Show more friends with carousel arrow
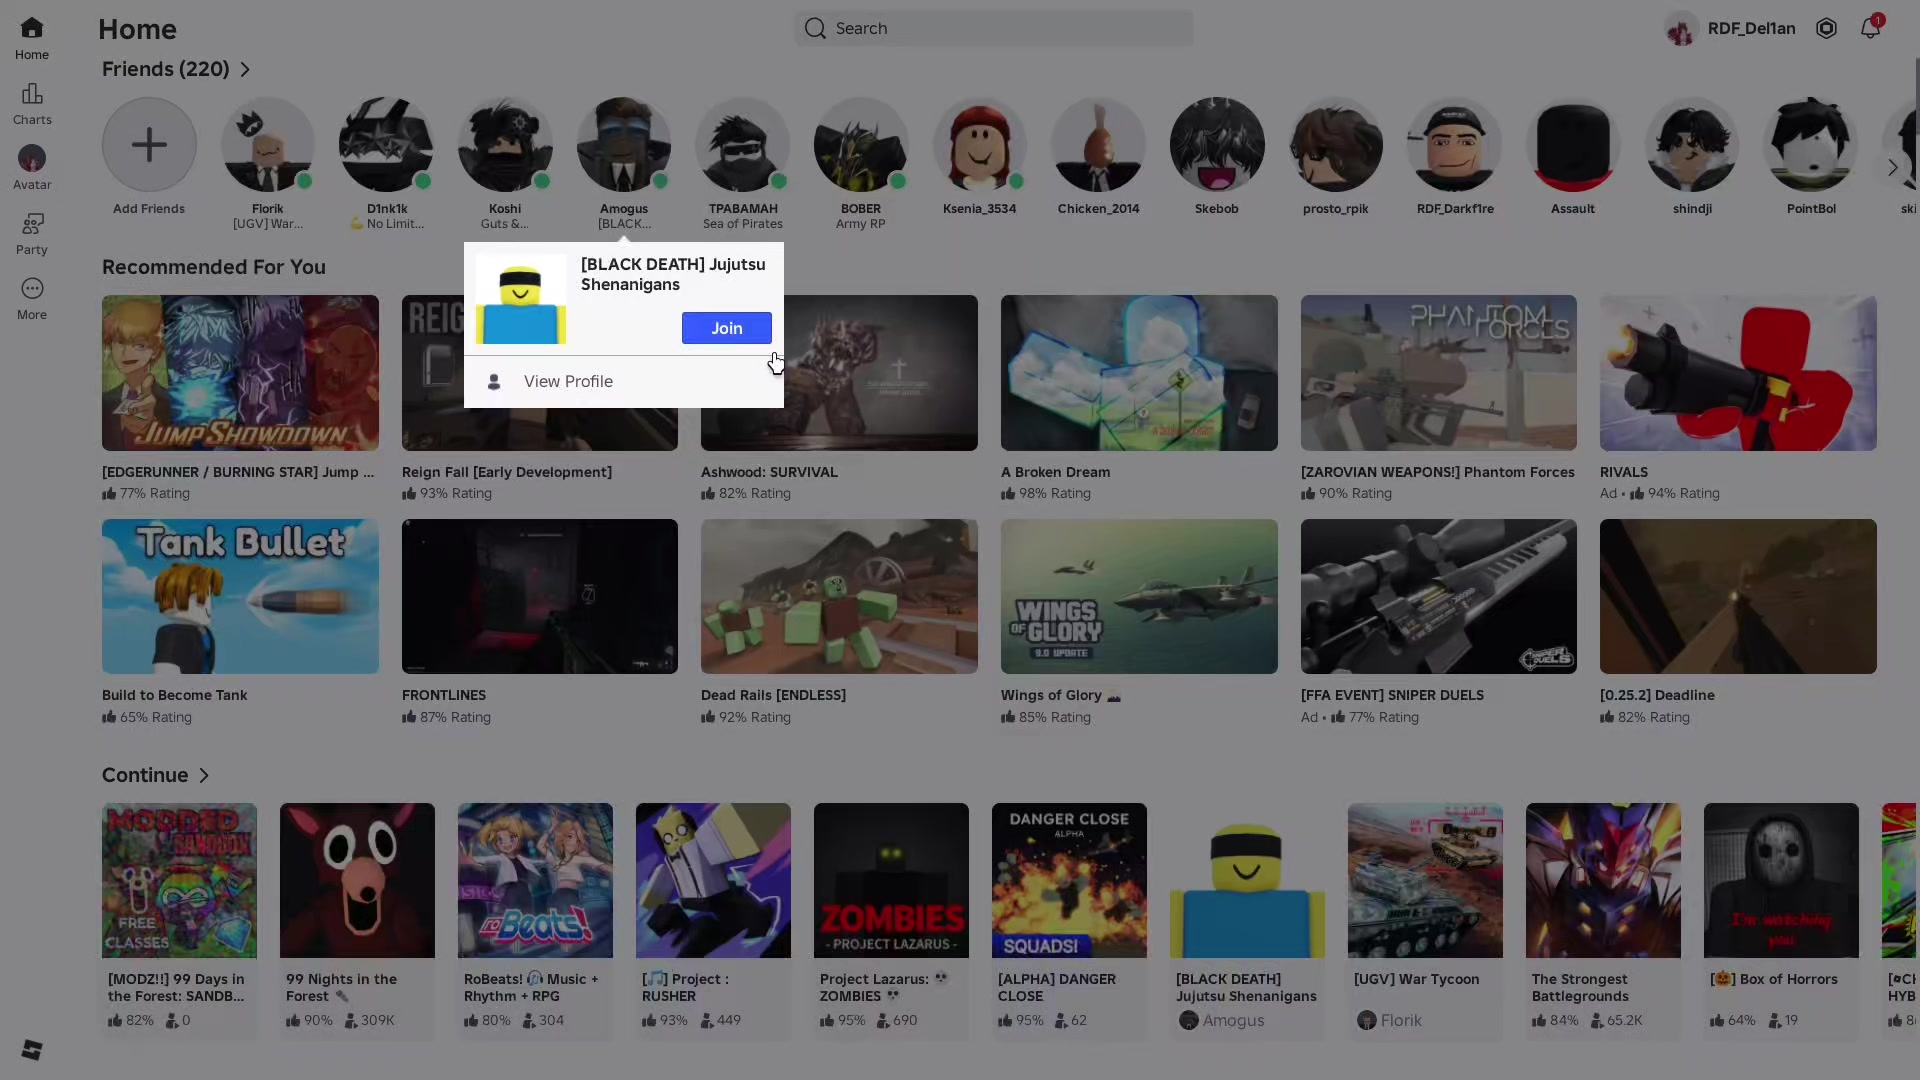 point(1892,167)
